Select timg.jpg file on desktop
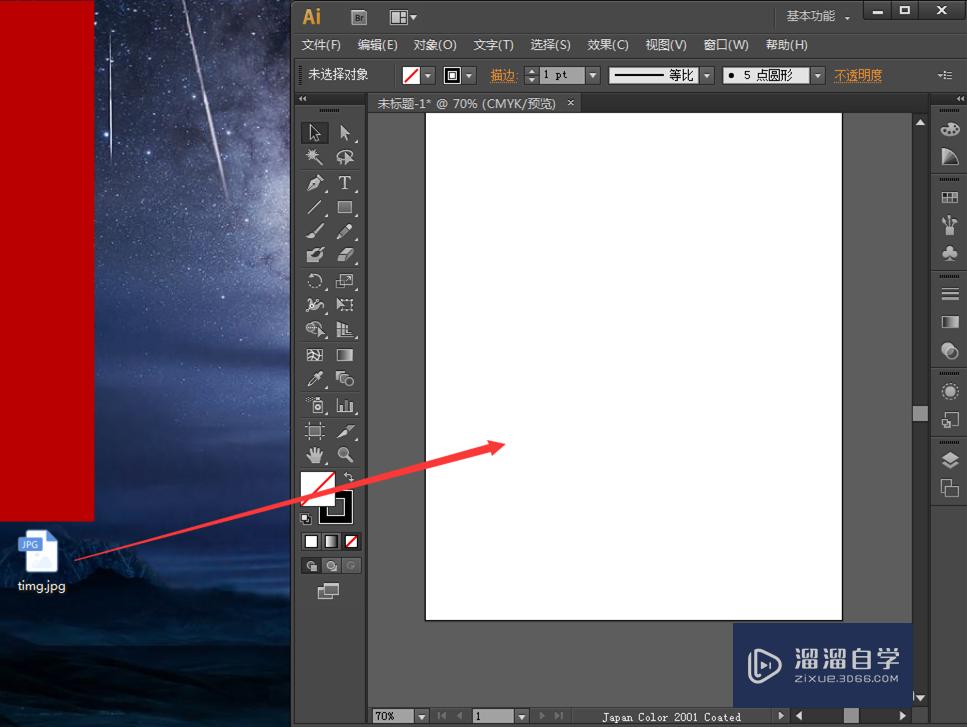The width and height of the screenshot is (967, 727). tap(41, 561)
